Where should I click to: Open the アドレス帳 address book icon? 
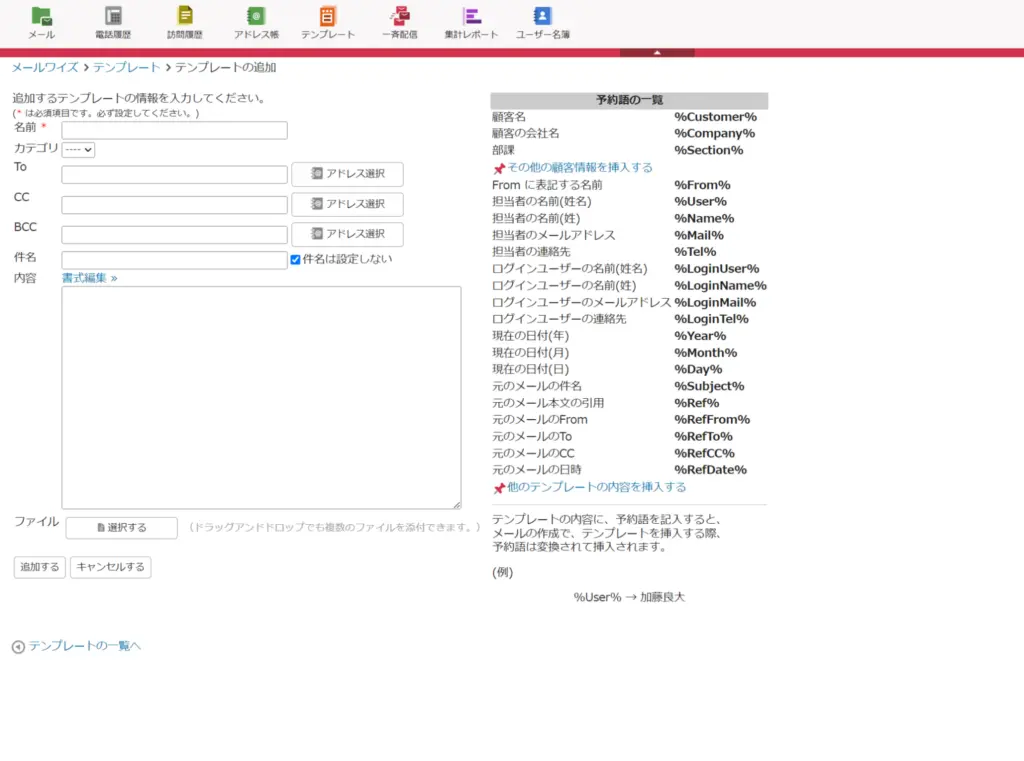click(256, 17)
